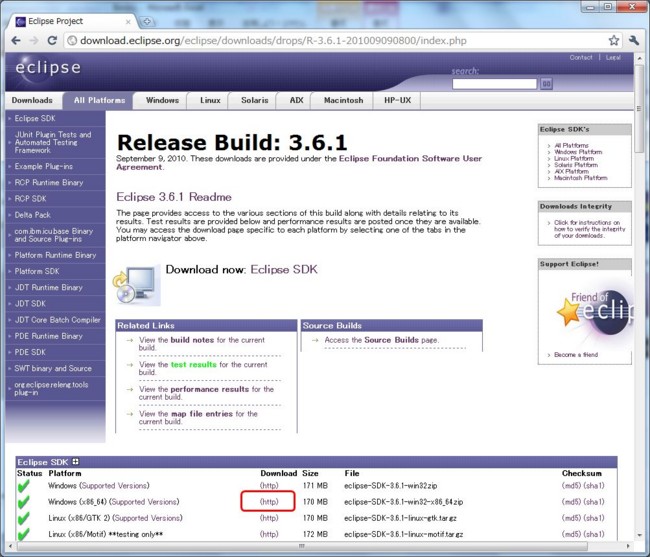Open the Contact link in header
The height and width of the screenshot is (557, 650).
pyautogui.click(x=581, y=58)
